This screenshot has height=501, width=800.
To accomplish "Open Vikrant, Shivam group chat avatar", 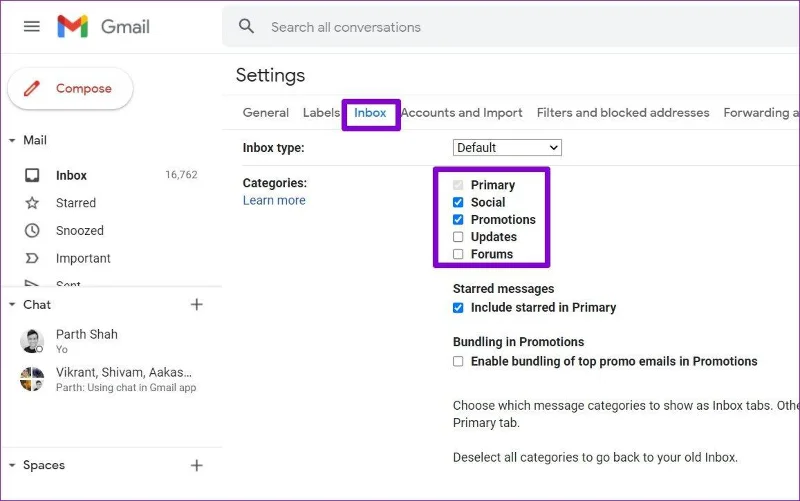I will coord(32,379).
